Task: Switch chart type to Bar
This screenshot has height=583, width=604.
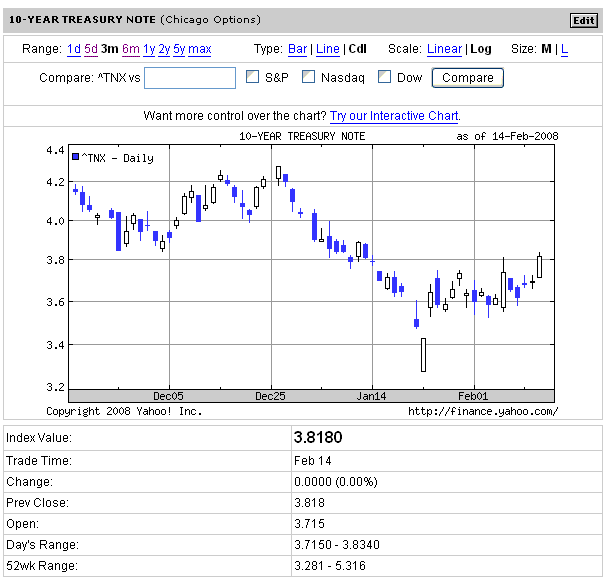Action: tap(297, 49)
